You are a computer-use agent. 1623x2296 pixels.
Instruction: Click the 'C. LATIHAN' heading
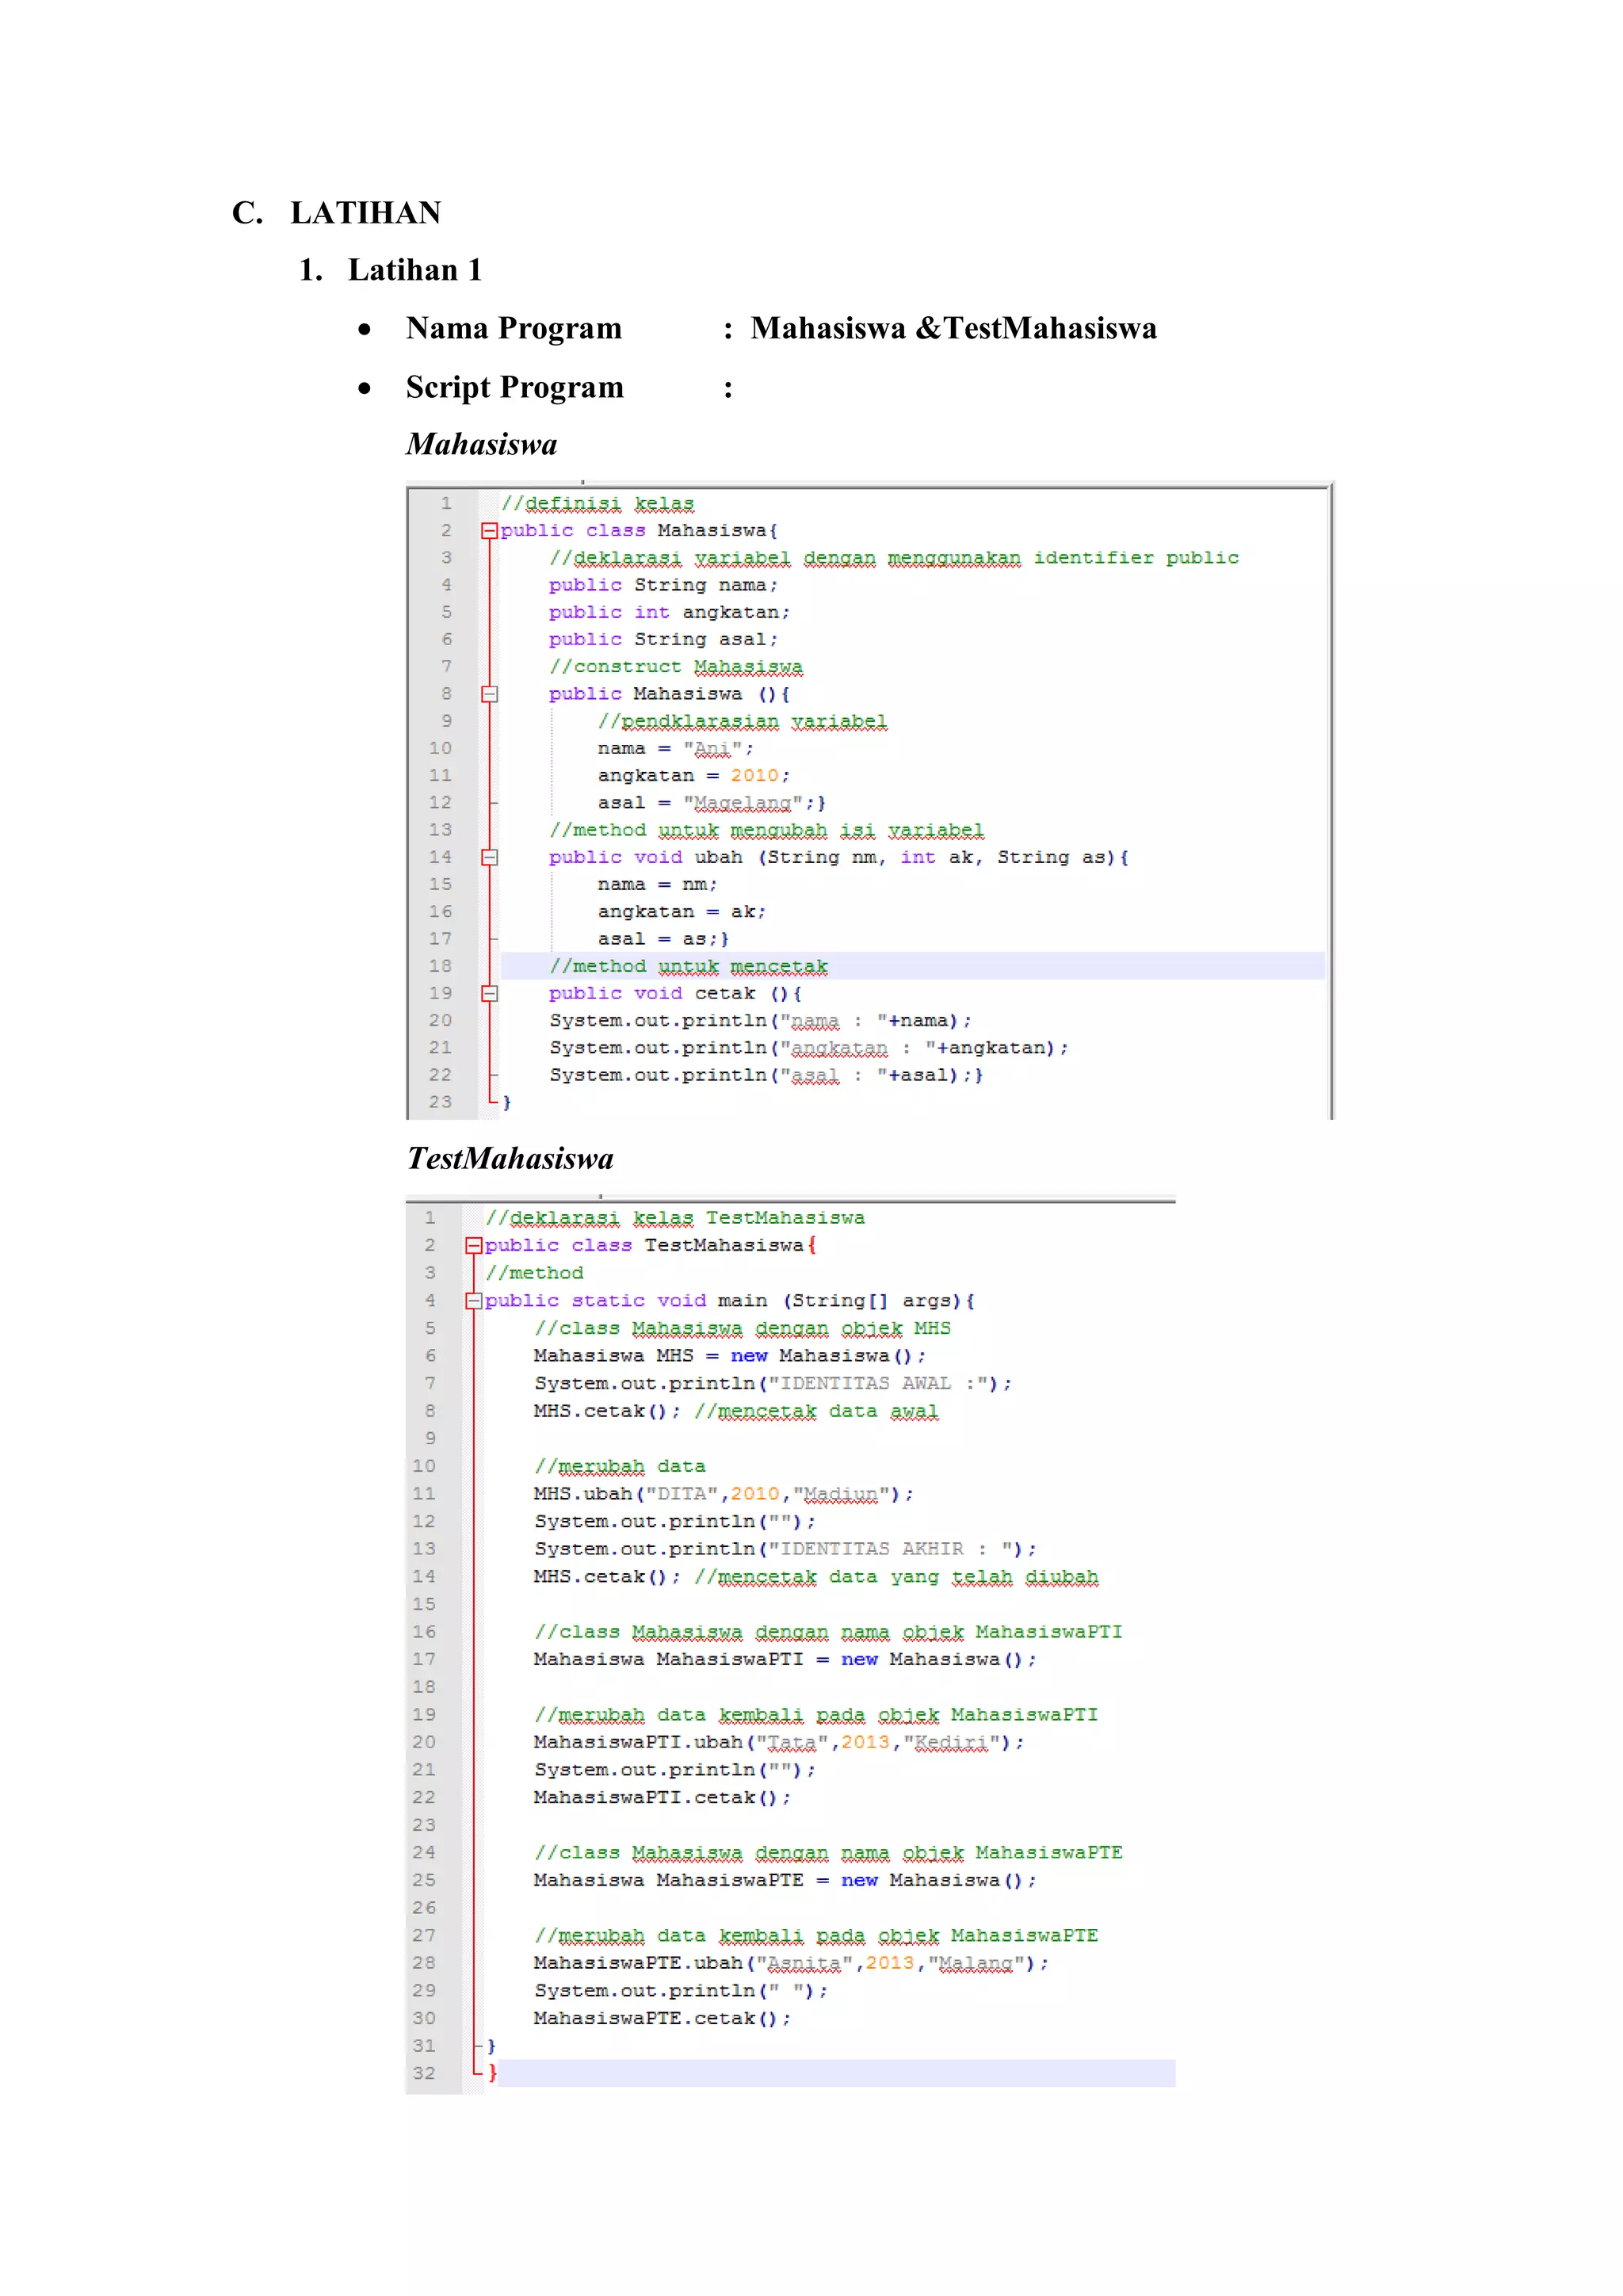[x=337, y=213]
